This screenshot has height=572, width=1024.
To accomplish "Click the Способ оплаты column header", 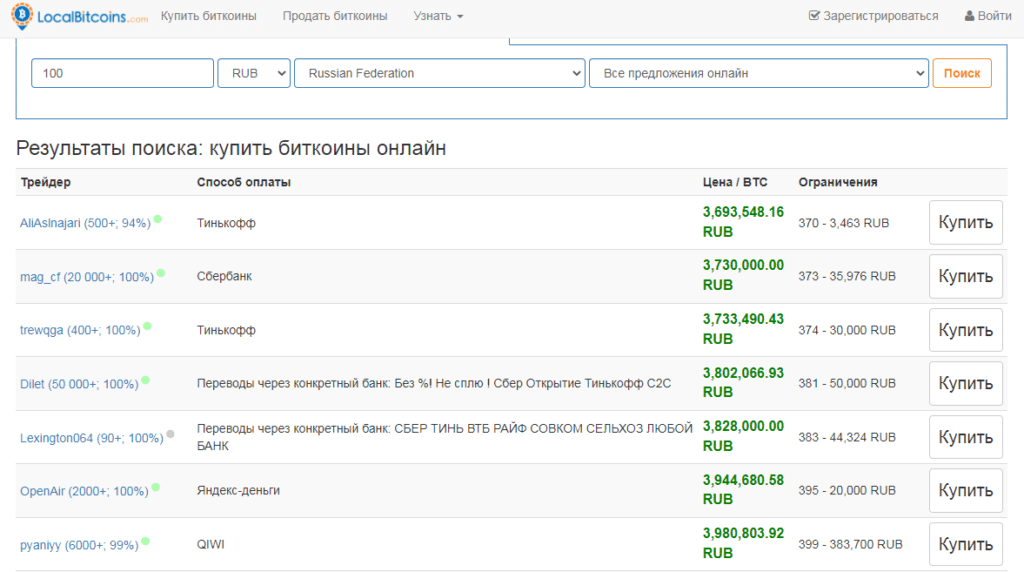I will [x=244, y=182].
